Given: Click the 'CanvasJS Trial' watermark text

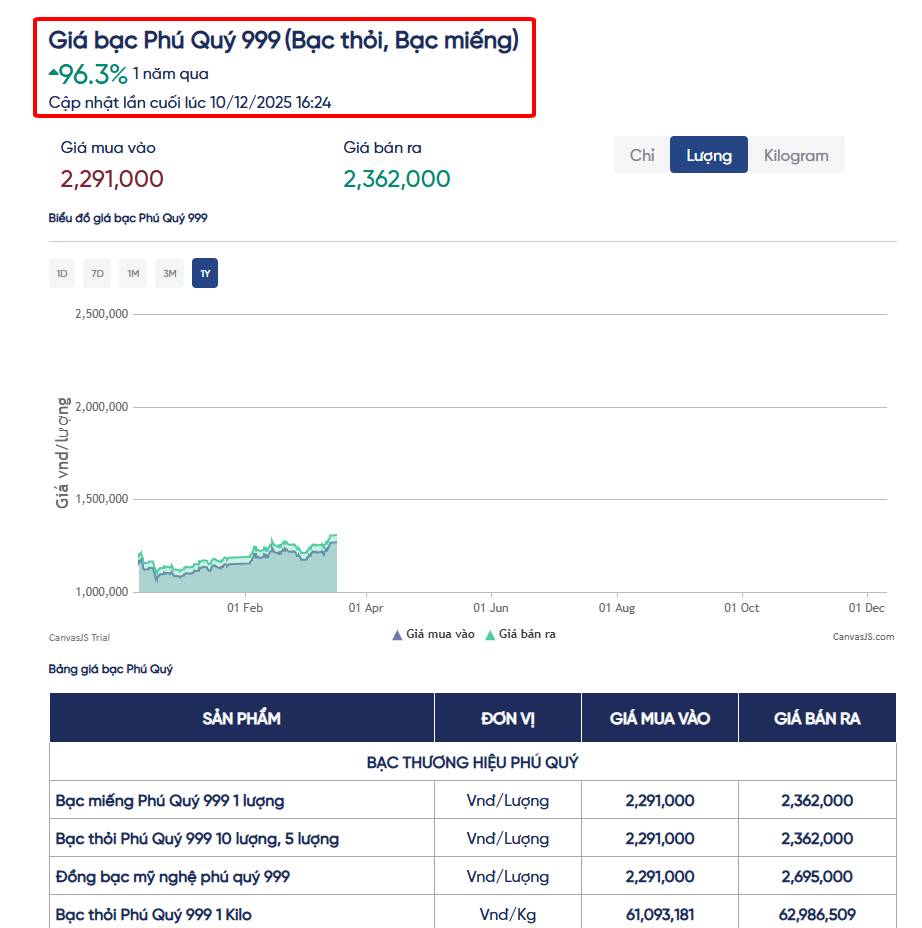Looking at the screenshot, I should click(x=78, y=637).
